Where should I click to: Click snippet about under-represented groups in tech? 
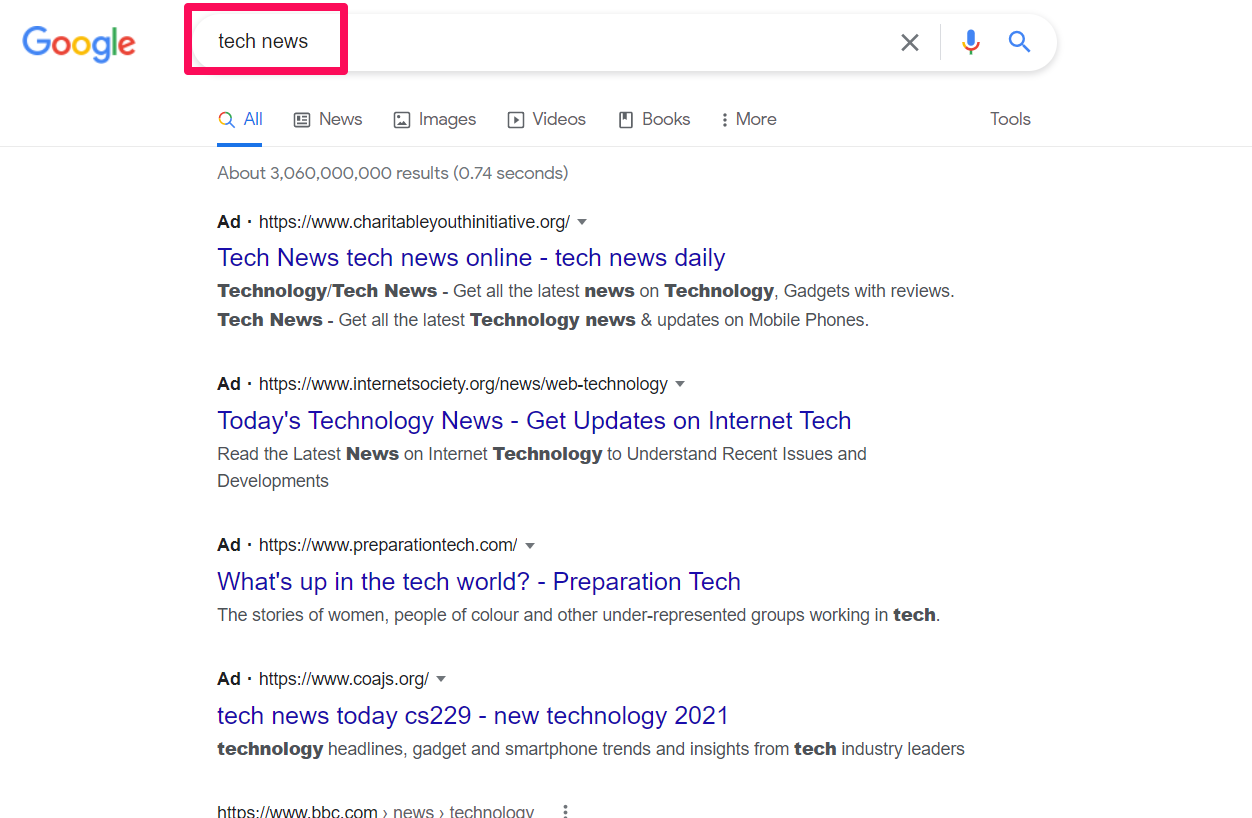coord(579,615)
